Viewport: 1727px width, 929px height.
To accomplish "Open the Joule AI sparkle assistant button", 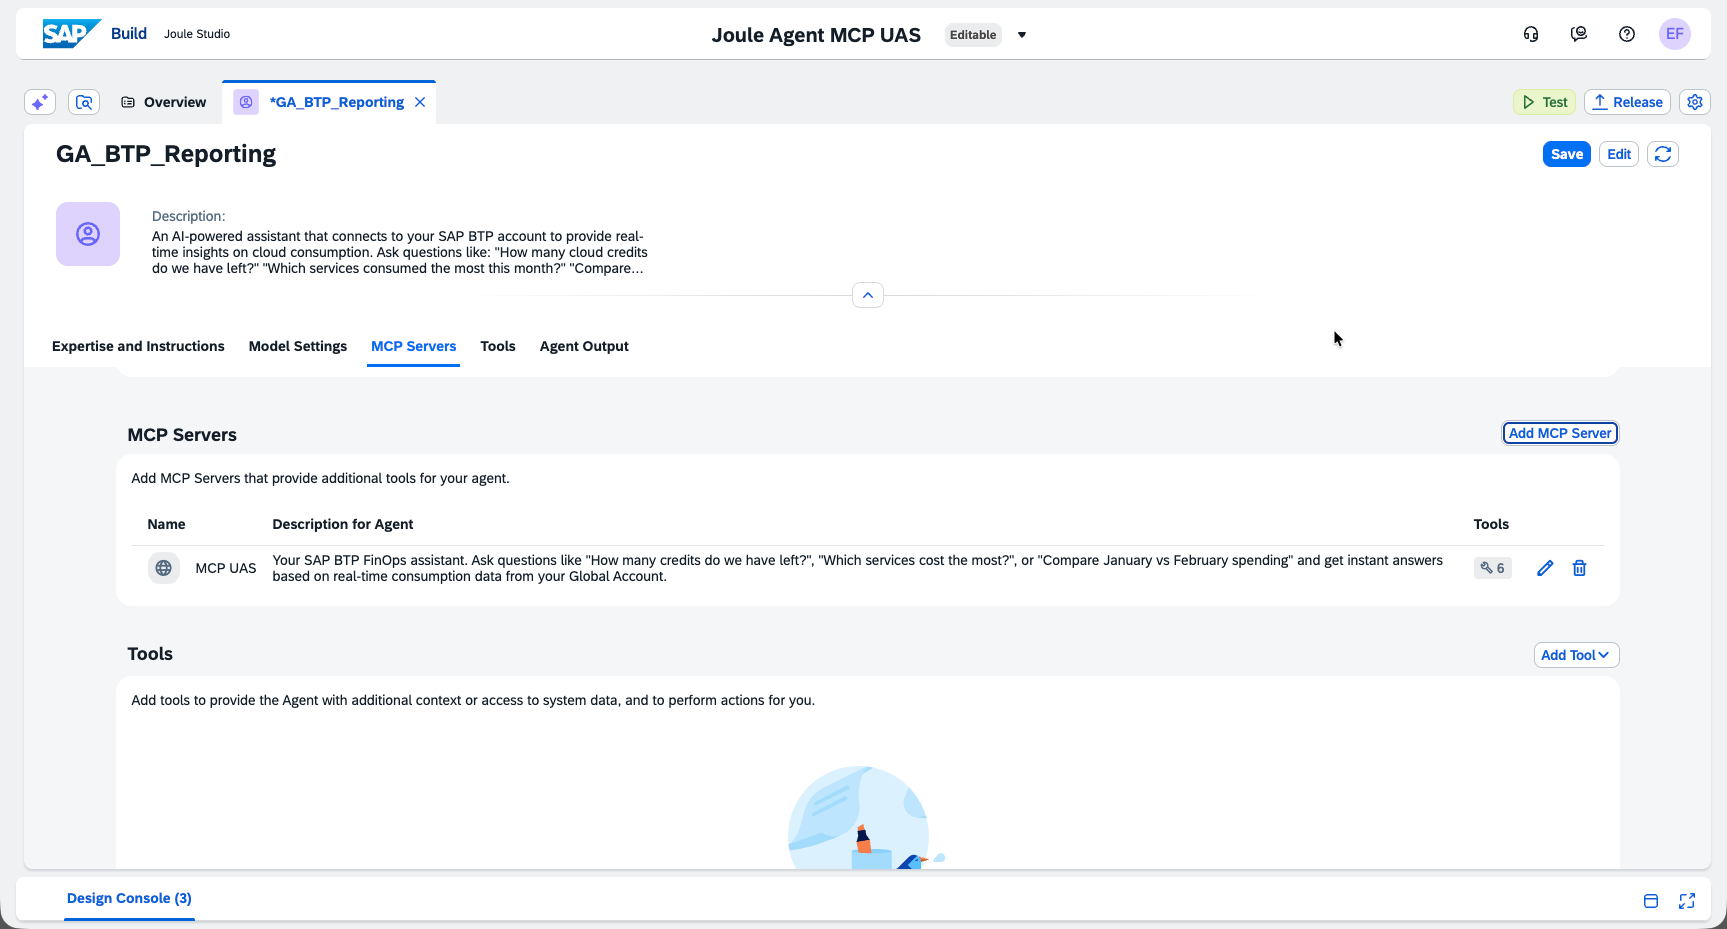I will (40, 102).
